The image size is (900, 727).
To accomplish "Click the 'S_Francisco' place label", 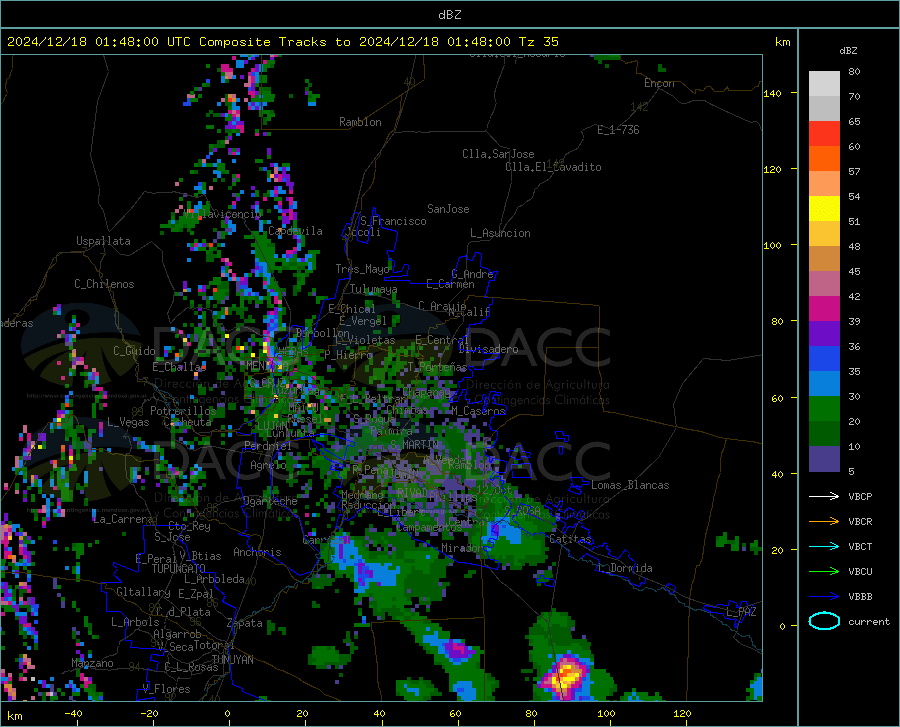I will 393,221.
